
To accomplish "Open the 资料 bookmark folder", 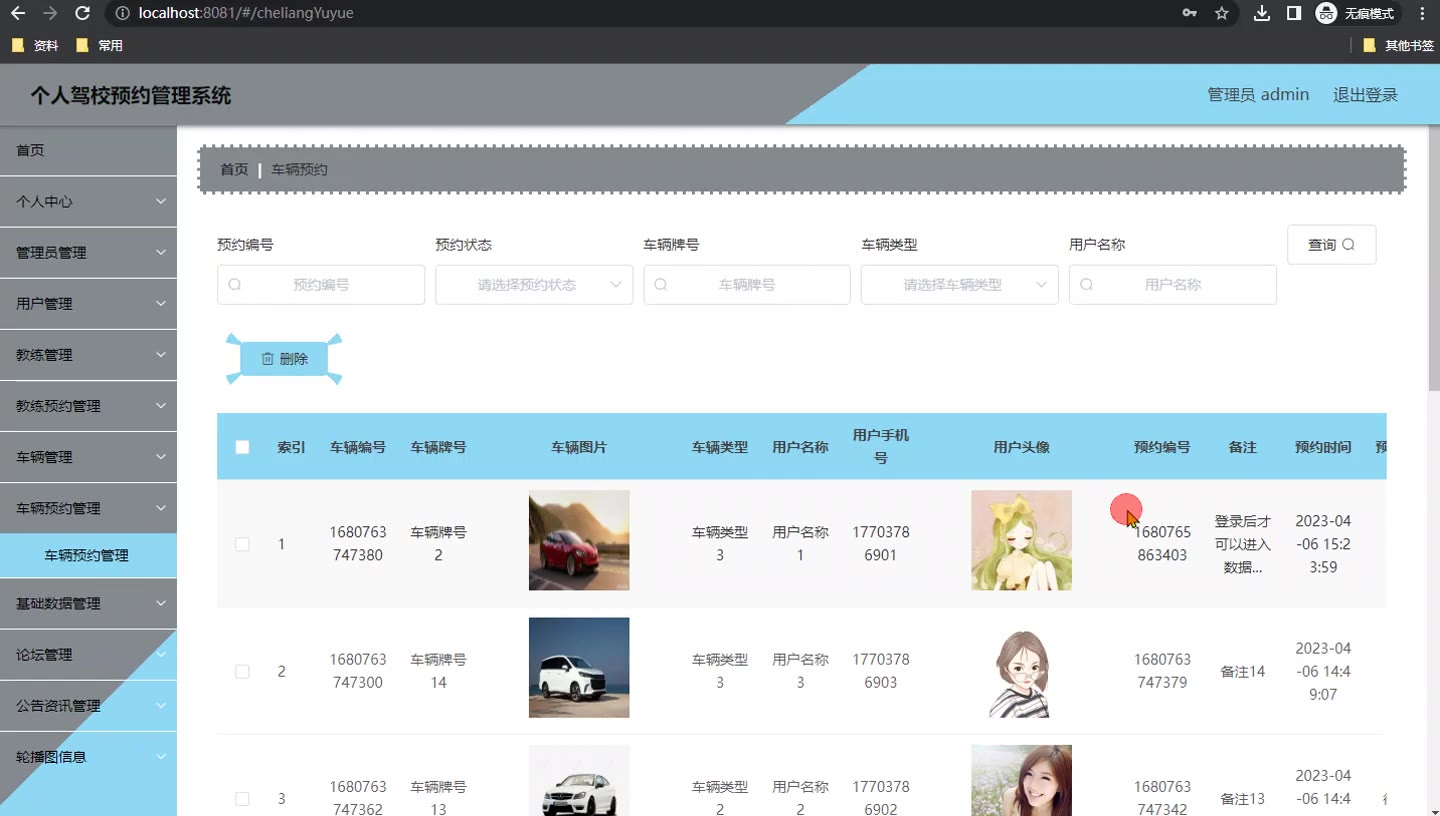I will click(35, 45).
